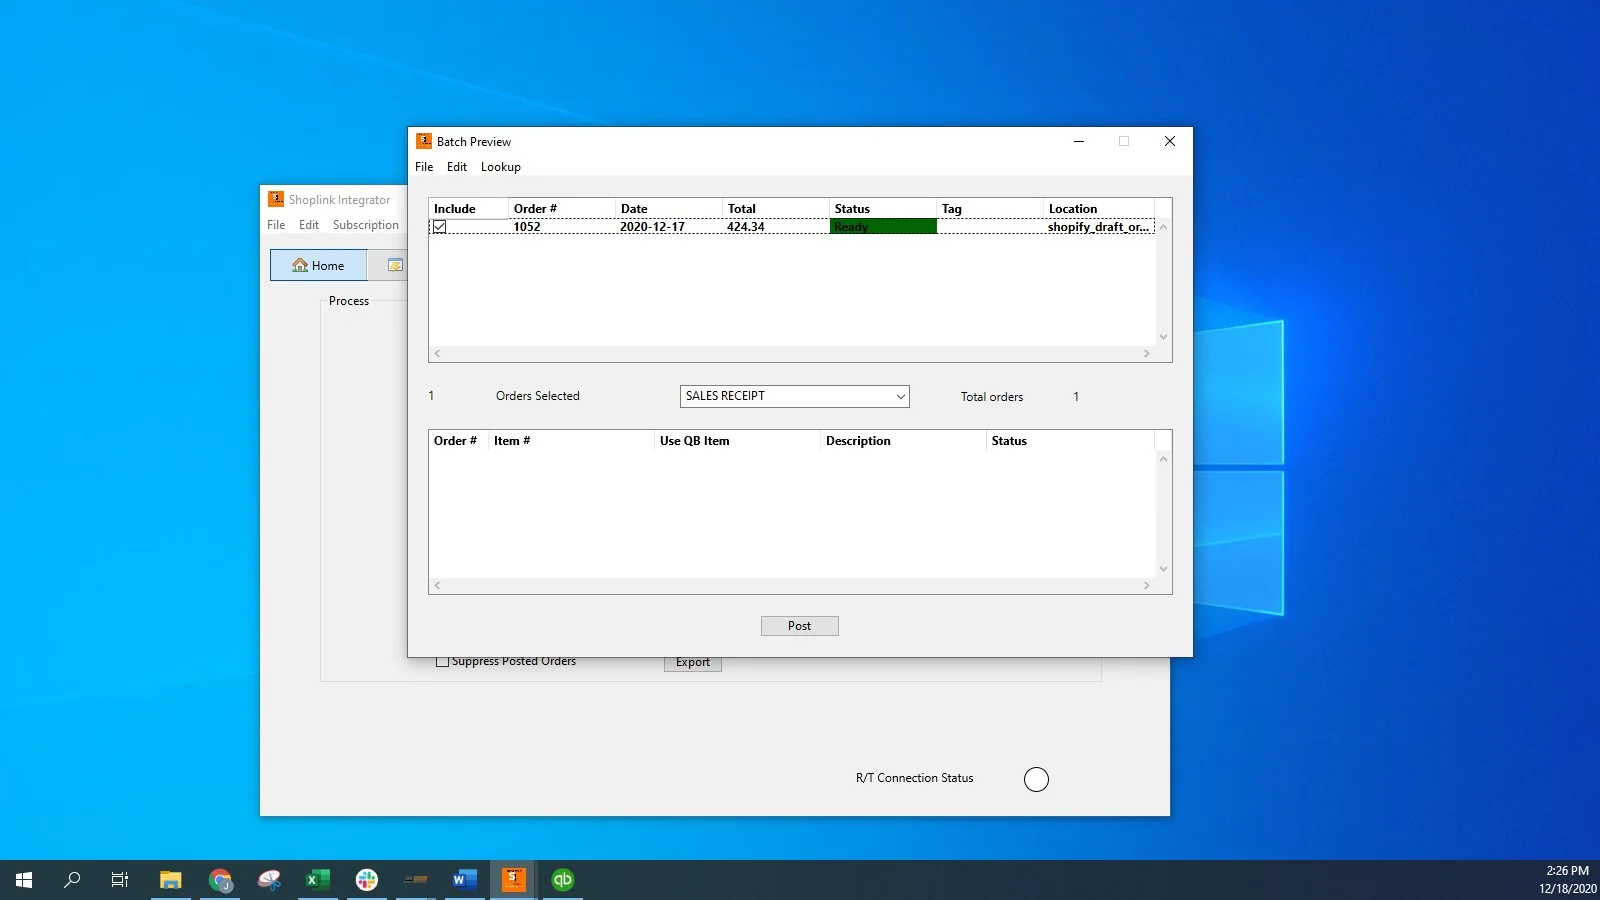Launch Excel from the taskbar
Image resolution: width=1600 pixels, height=900 pixels.
pos(318,880)
